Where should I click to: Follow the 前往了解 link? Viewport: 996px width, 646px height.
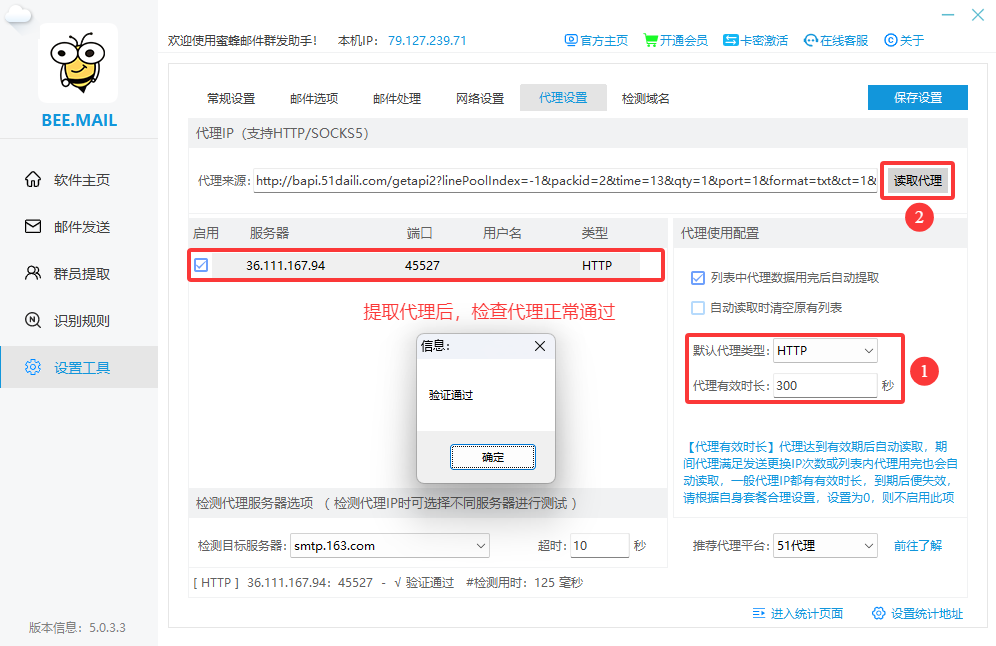918,546
